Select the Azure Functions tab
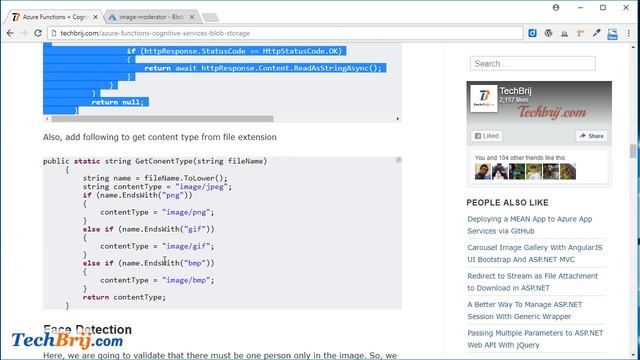The image size is (640, 360). point(54,17)
